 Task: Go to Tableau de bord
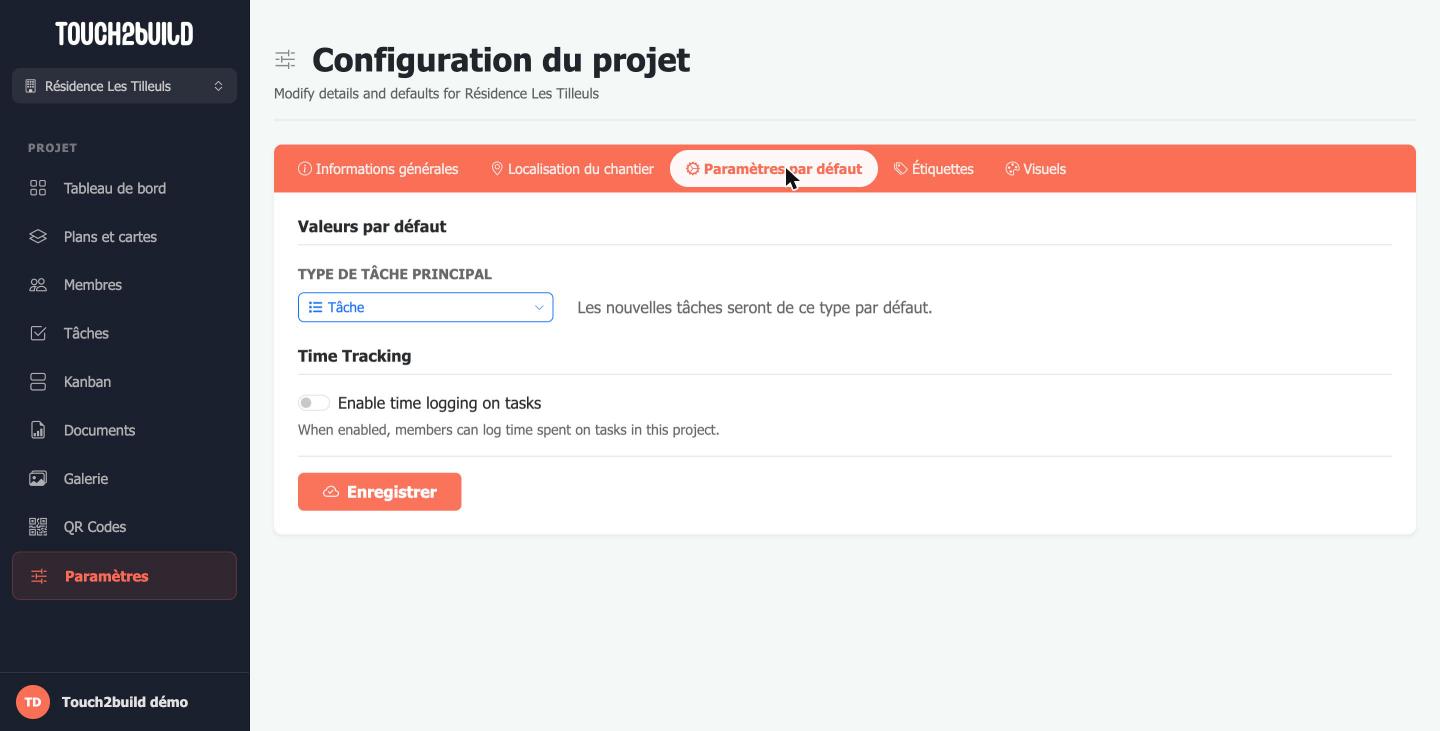(124, 188)
